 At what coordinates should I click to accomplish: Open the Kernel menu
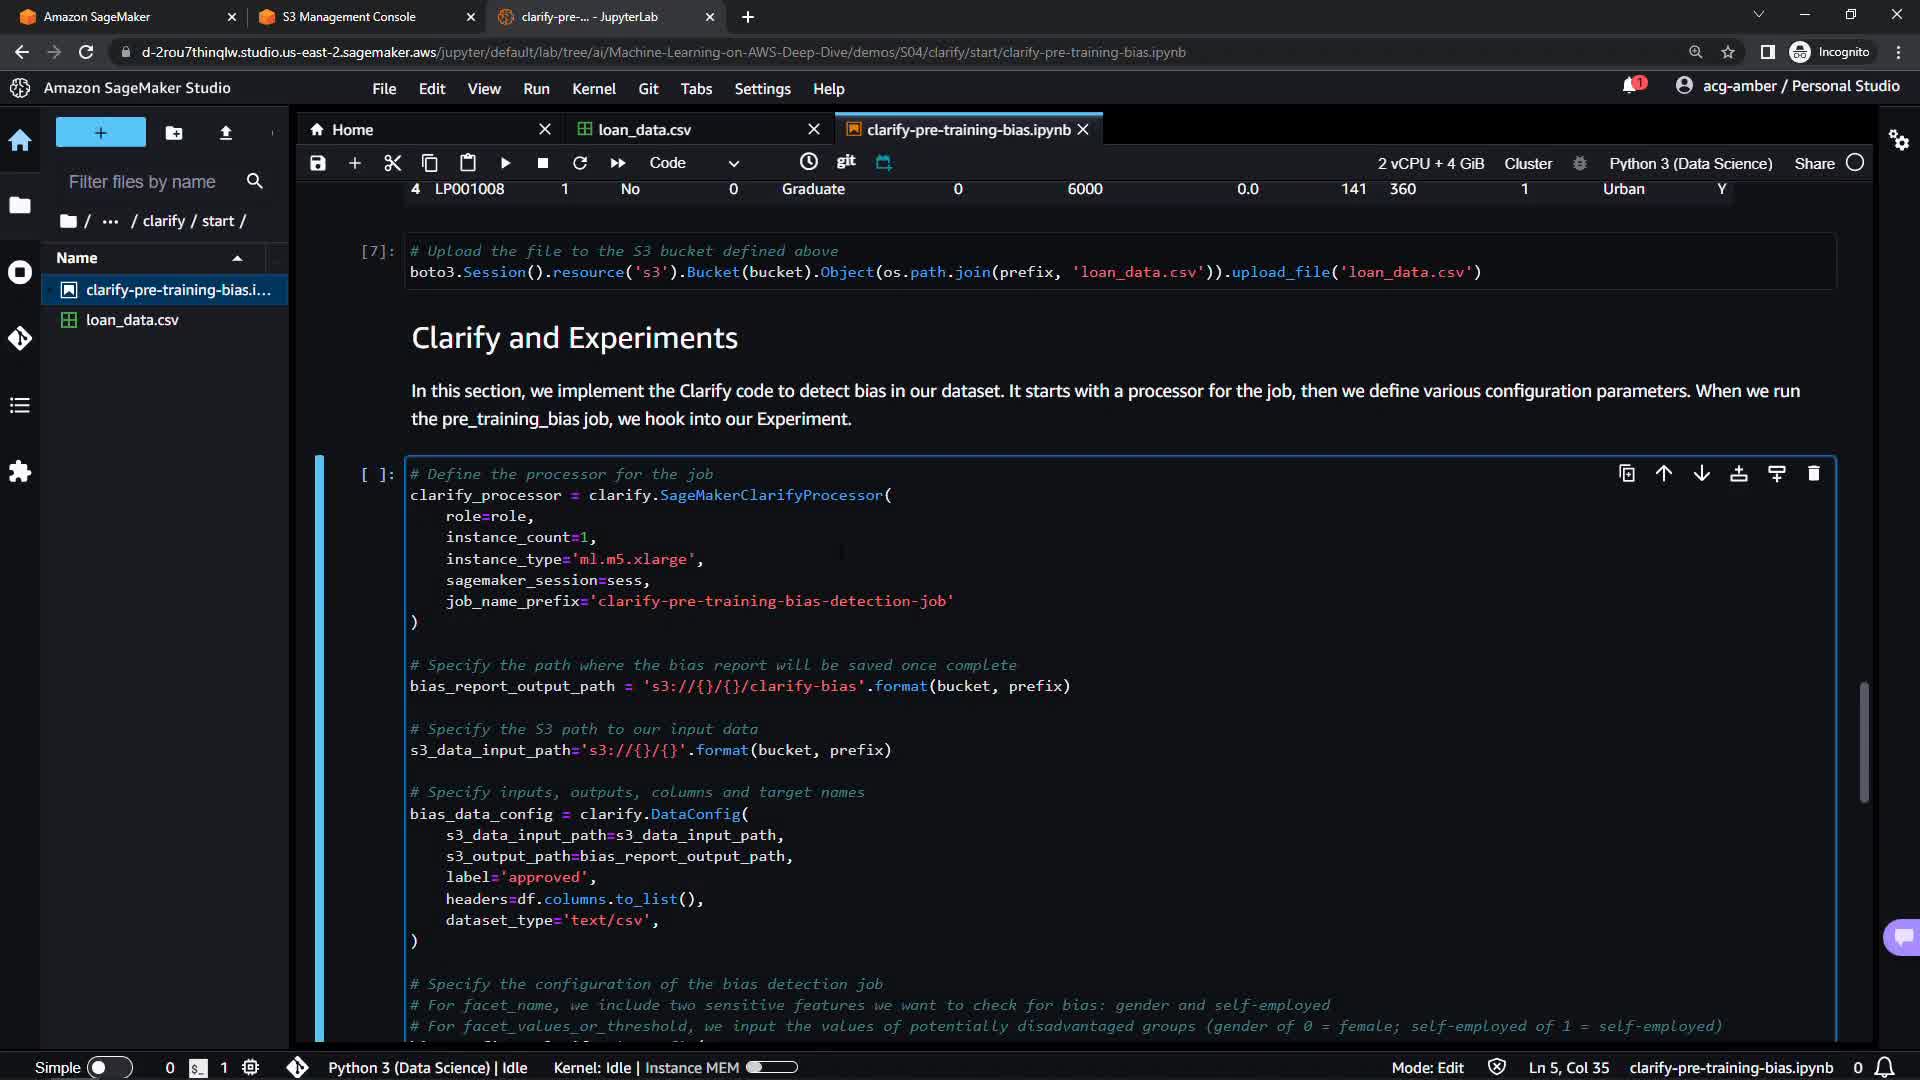[593, 89]
